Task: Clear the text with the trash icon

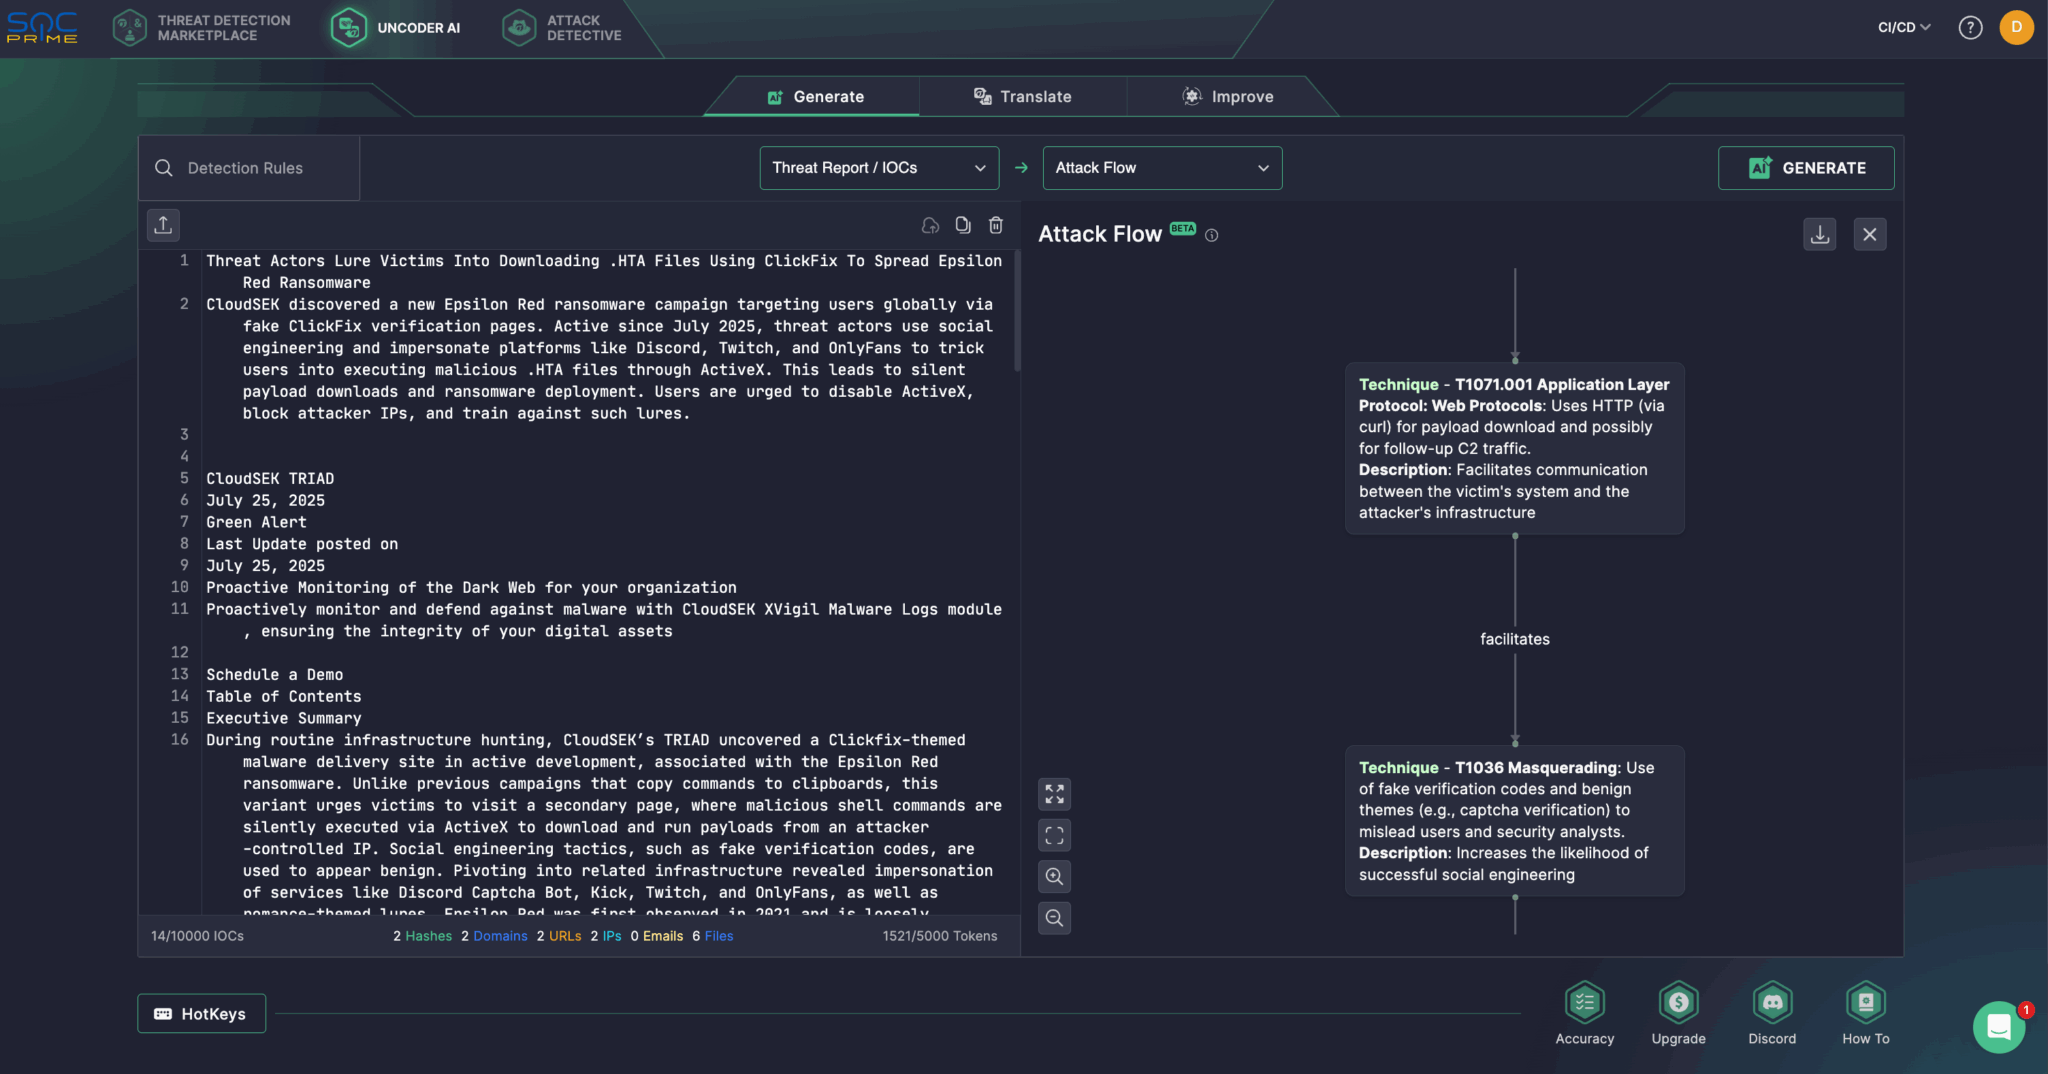Action: pos(995,225)
